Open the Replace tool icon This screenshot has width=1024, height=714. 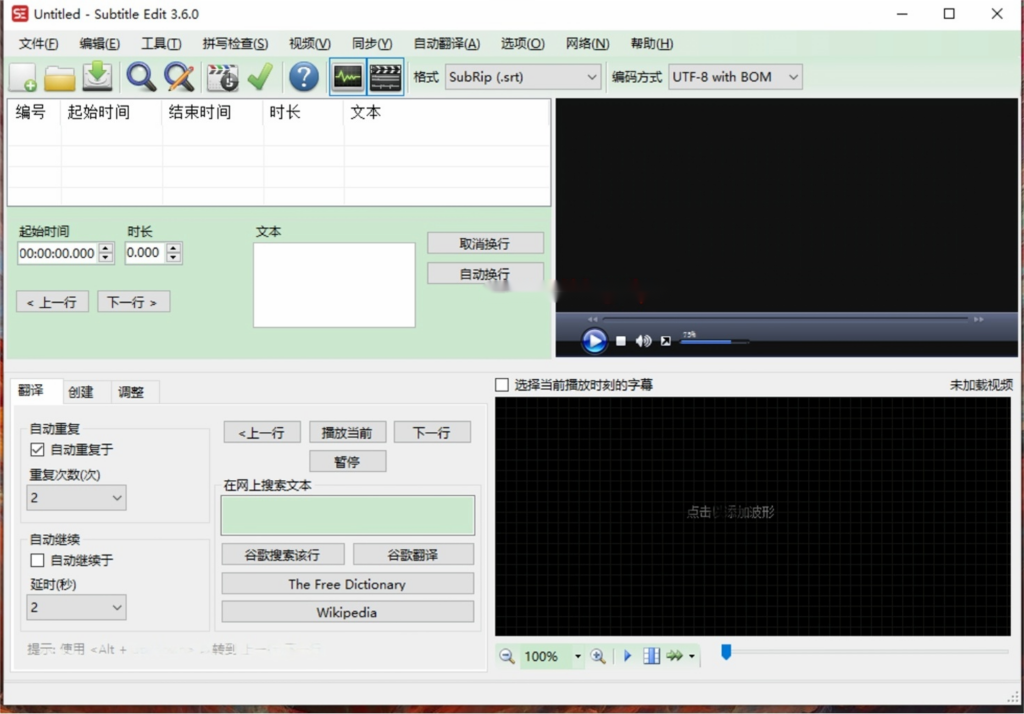(179, 77)
